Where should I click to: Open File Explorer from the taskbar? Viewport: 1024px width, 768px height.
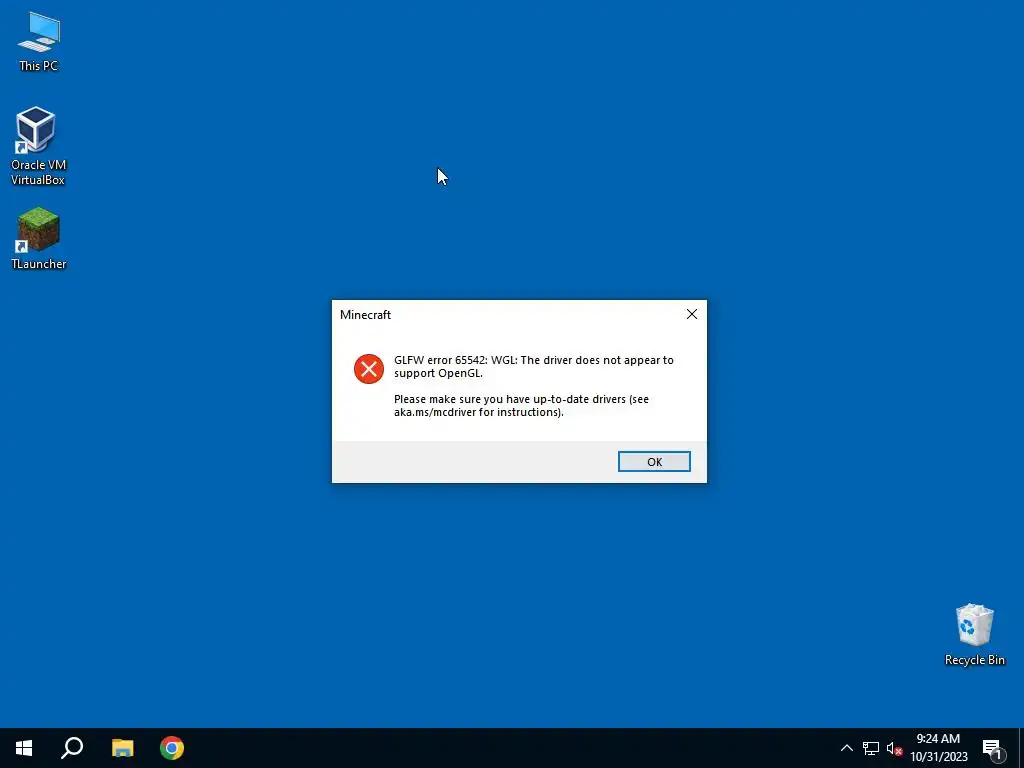[x=122, y=748]
